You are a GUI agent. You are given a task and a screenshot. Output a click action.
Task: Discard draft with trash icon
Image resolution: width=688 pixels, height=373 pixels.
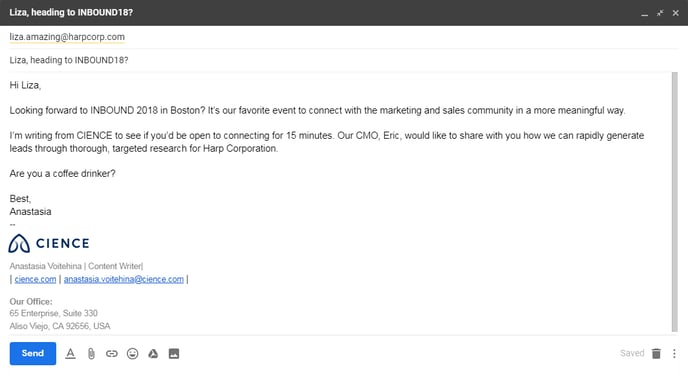pos(656,353)
